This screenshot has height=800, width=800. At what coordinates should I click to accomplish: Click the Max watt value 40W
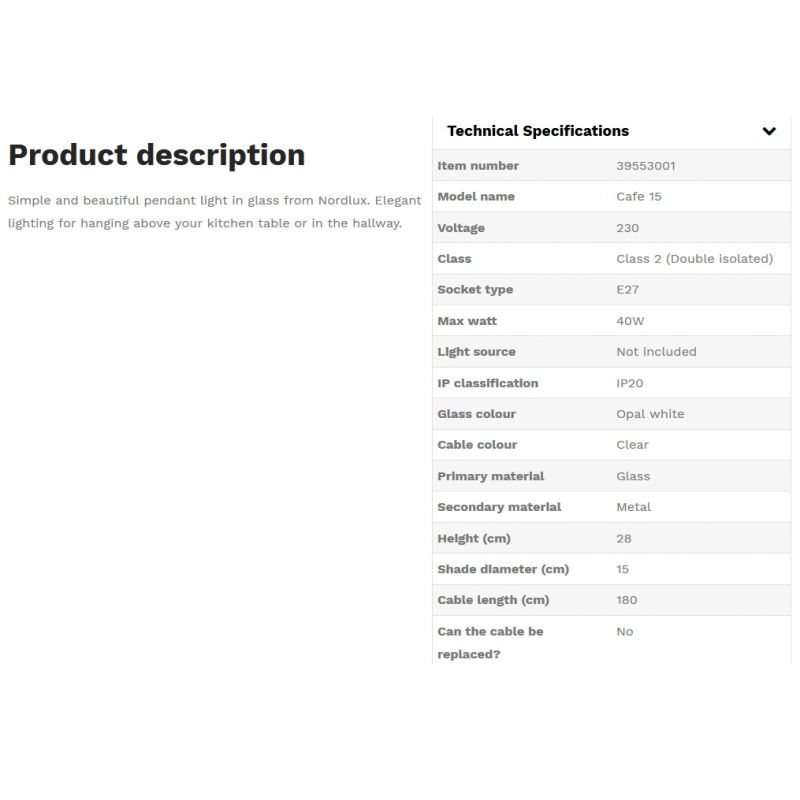click(x=631, y=321)
